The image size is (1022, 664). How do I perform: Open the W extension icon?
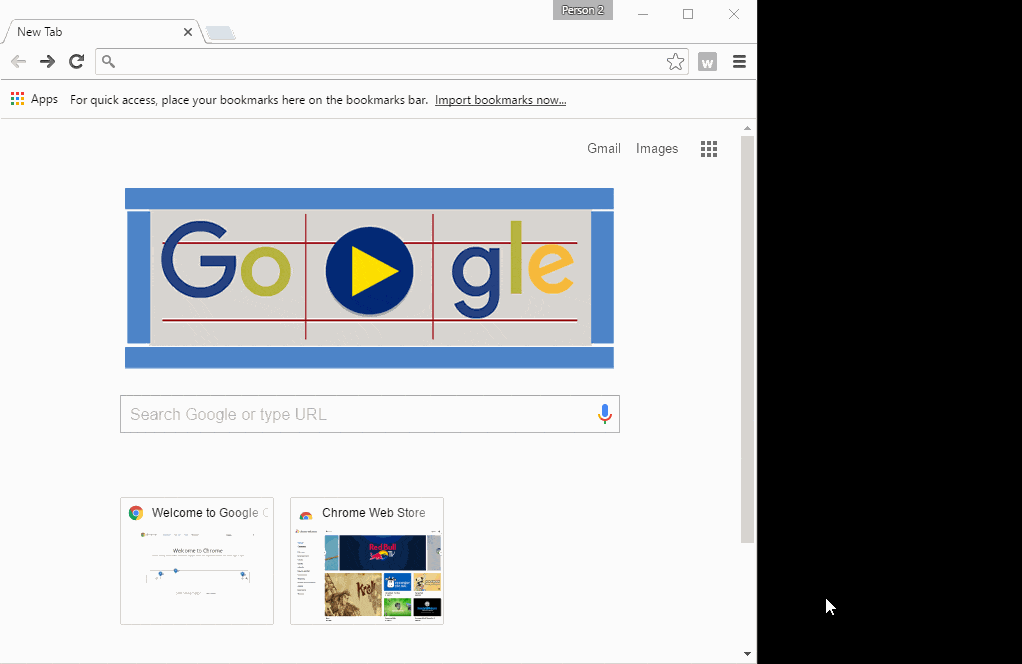[707, 62]
